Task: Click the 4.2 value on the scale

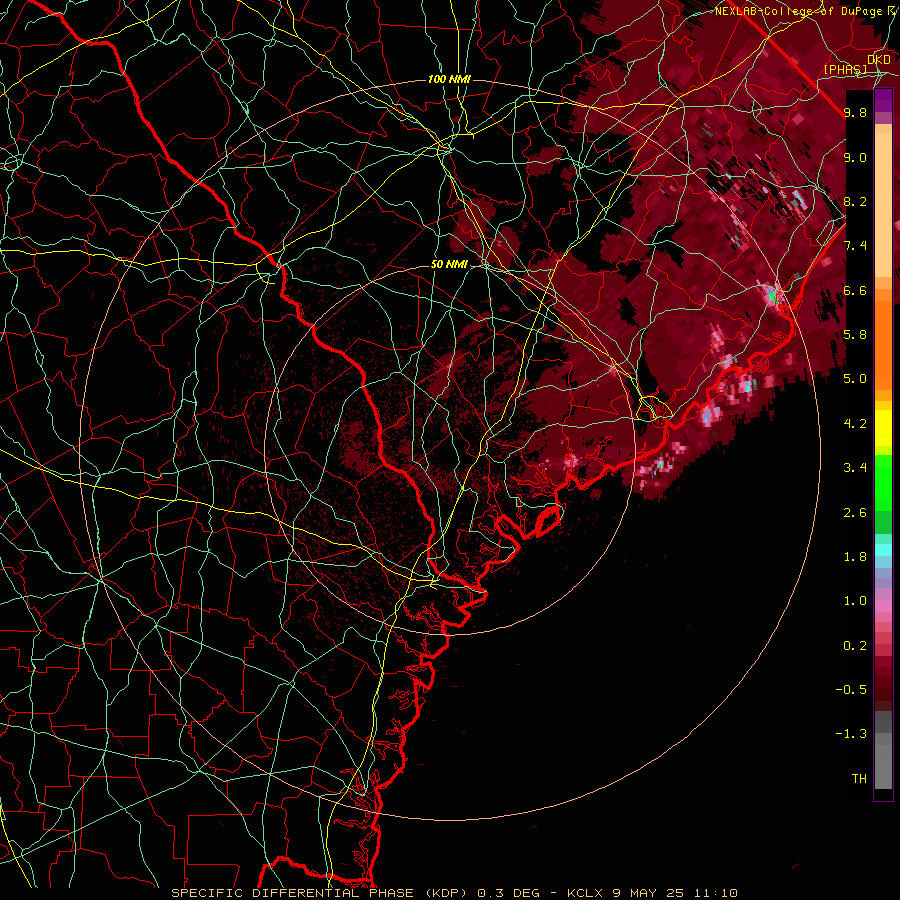Action: coord(855,424)
